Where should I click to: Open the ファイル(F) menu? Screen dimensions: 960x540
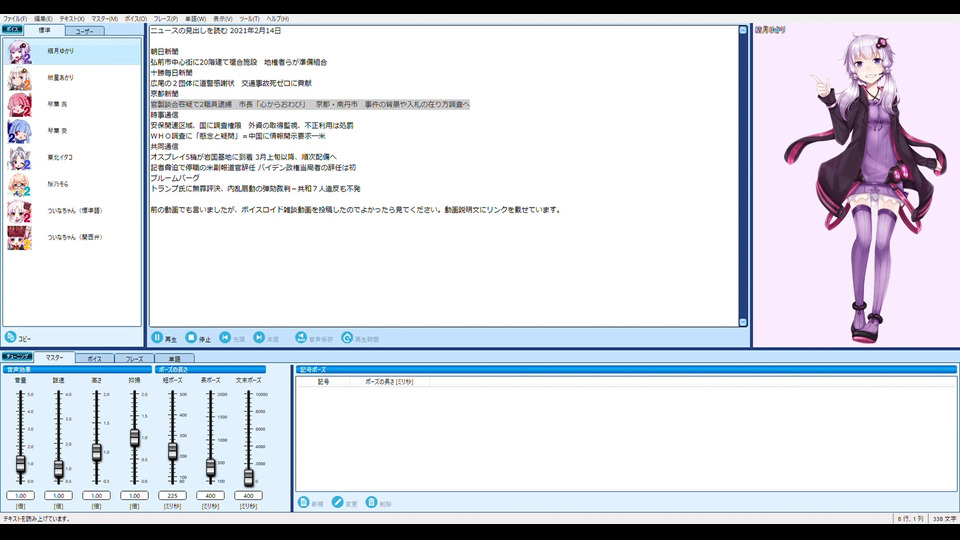[x=15, y=19]
